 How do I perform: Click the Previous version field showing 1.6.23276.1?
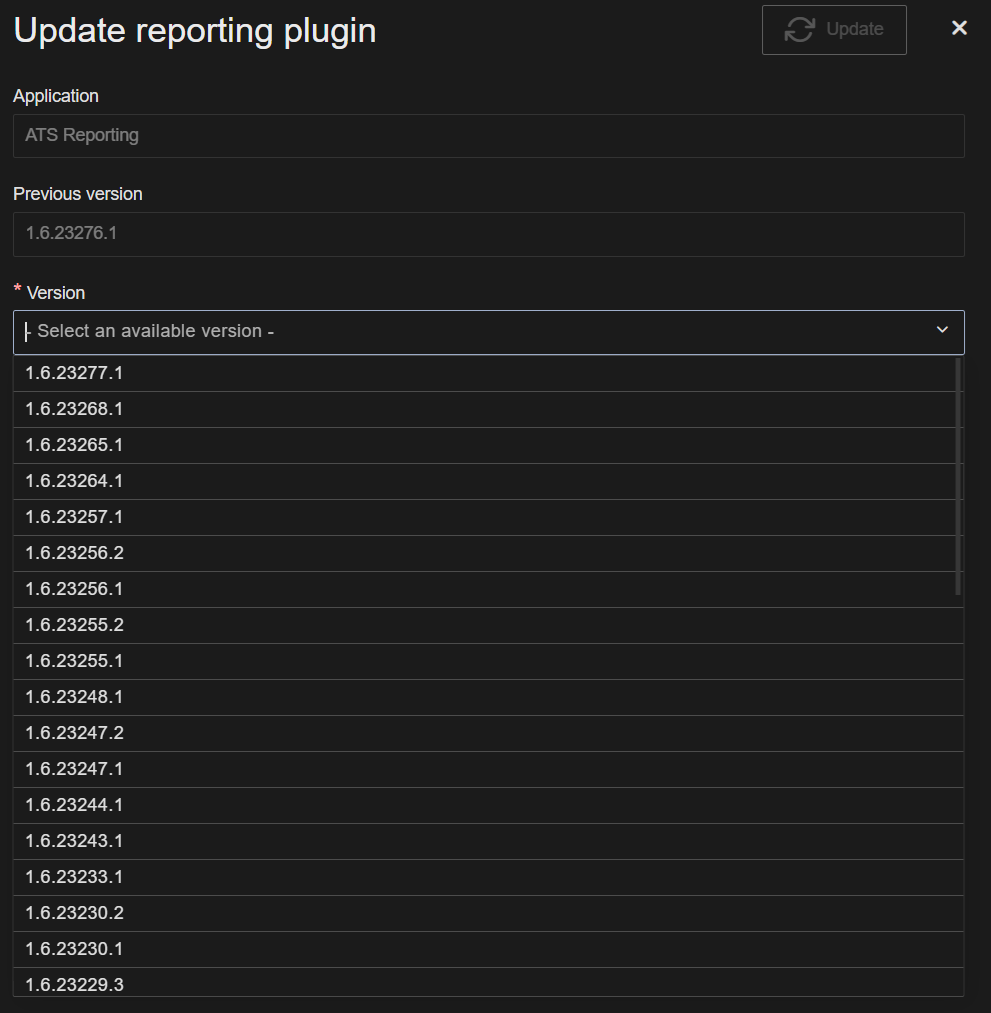point(488,233)
